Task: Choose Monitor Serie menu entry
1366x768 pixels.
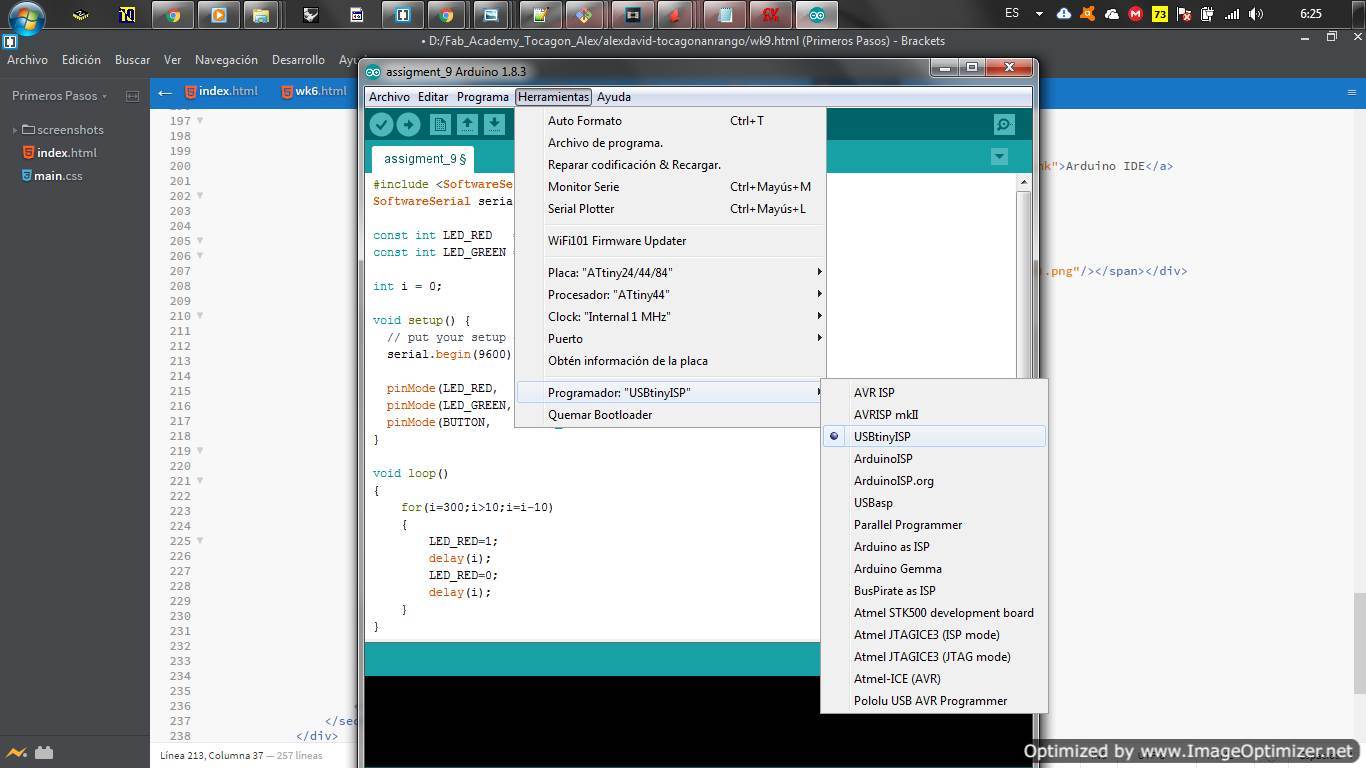Action: point(671,187)
